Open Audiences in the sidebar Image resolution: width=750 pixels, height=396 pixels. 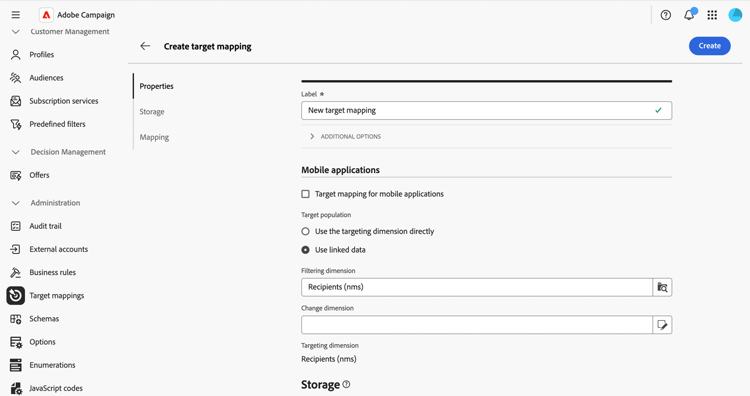(46, 77)
